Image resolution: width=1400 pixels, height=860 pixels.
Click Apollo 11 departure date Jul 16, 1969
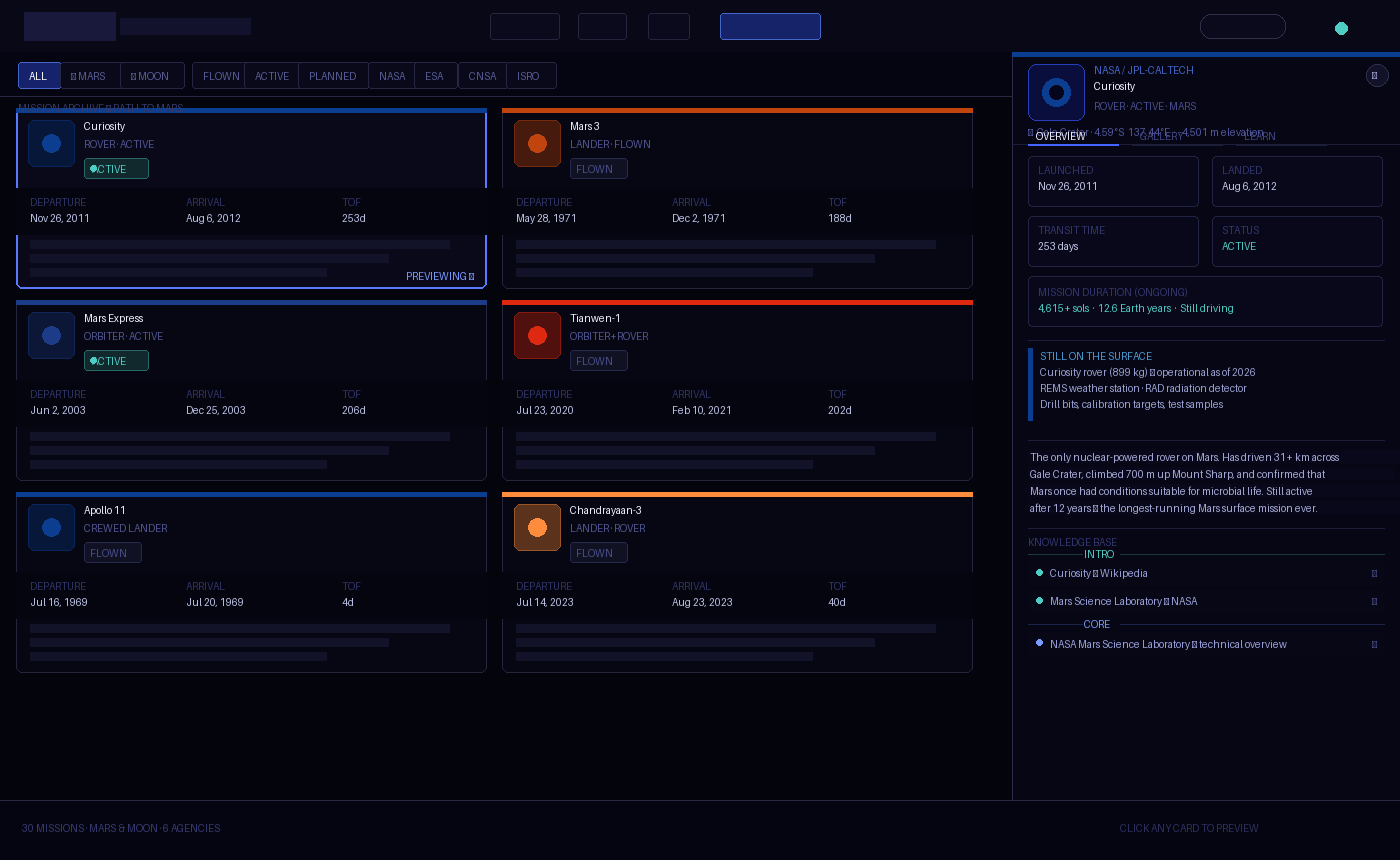pyautogui.click(x=59, y=602)
